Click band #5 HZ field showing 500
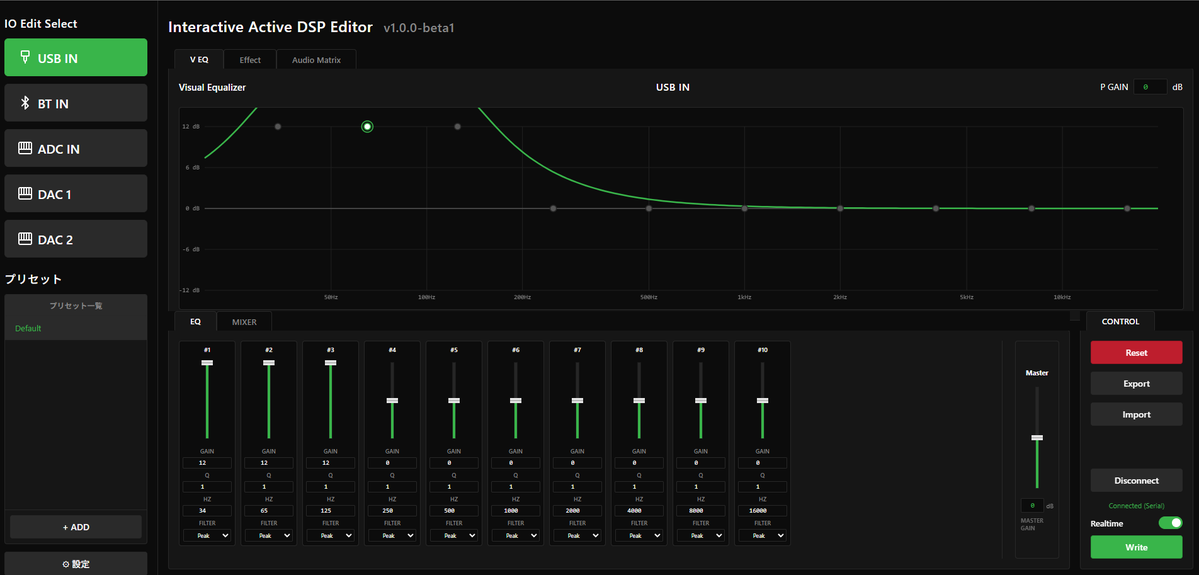Image resolution: width=1199 pixels, height=575 pixels. pos(454,510)
